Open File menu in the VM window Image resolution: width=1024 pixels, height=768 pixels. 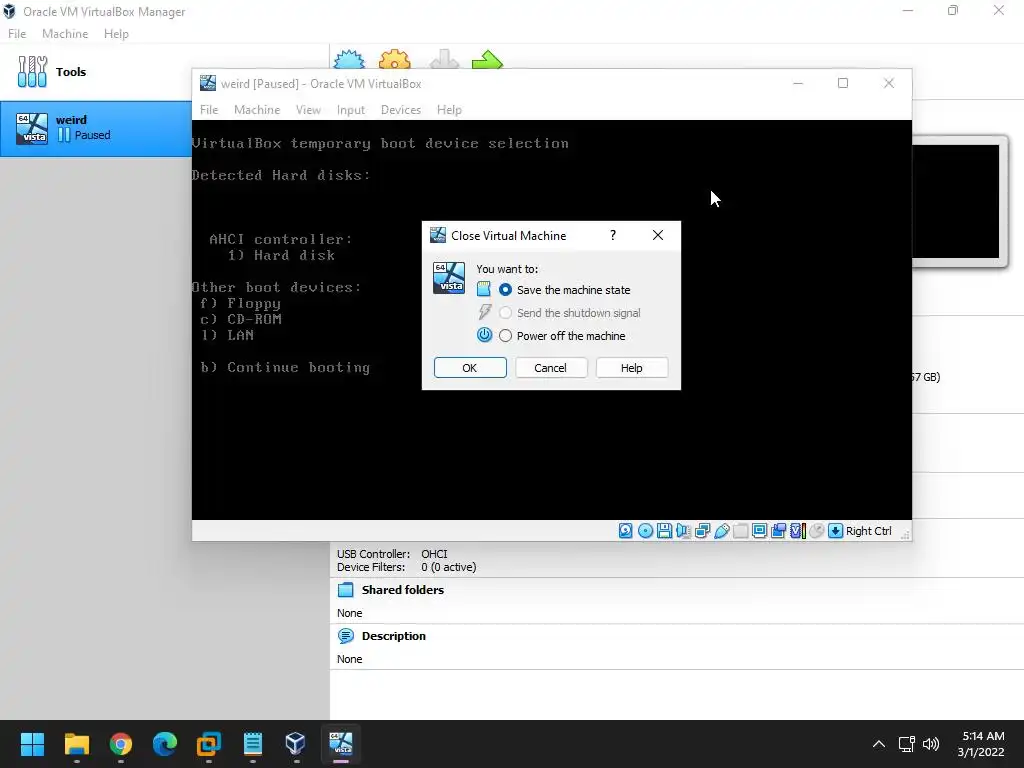(209, 110)
